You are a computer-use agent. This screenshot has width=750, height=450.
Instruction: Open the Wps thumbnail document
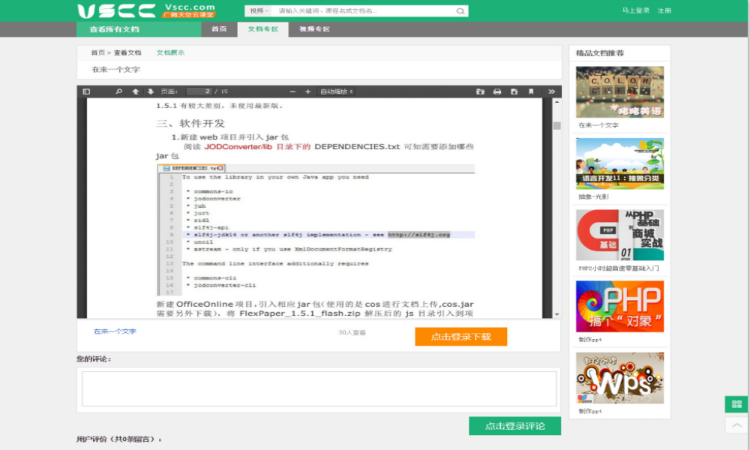point(619,378)
